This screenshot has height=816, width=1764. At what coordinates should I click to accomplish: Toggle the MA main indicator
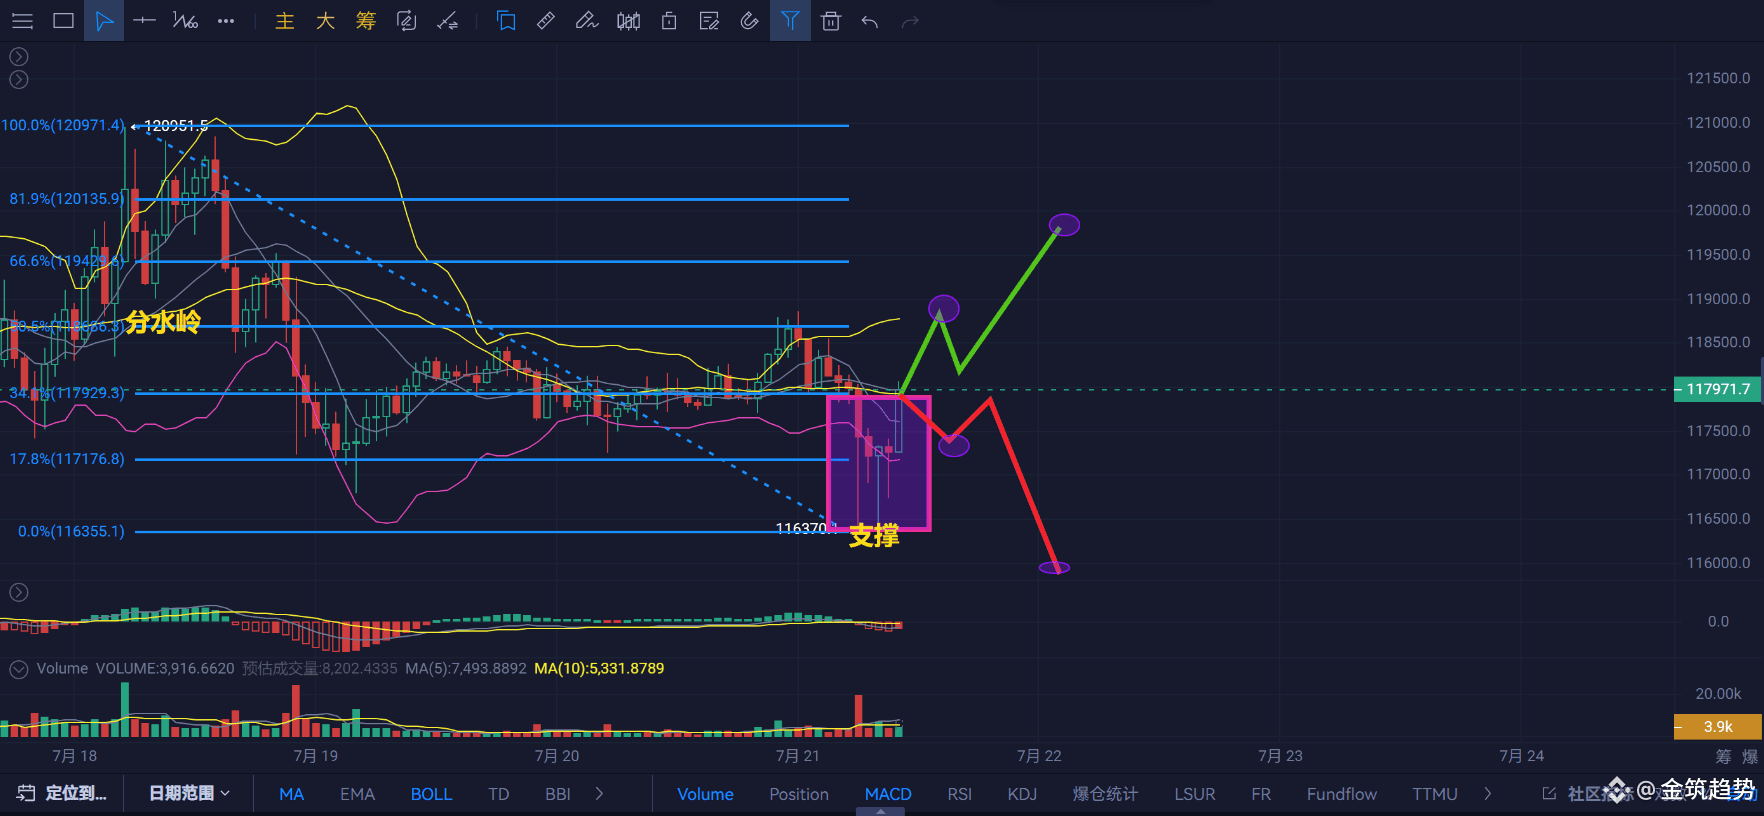tap(291, 794)
